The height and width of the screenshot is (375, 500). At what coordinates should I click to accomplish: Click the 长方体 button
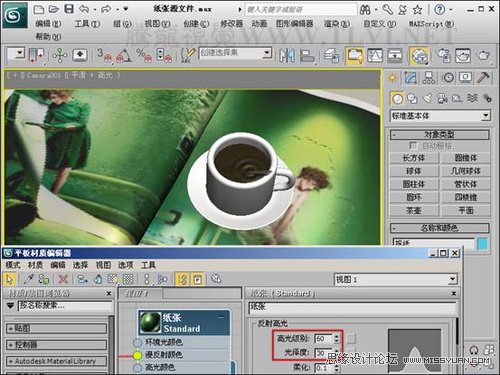414,158
